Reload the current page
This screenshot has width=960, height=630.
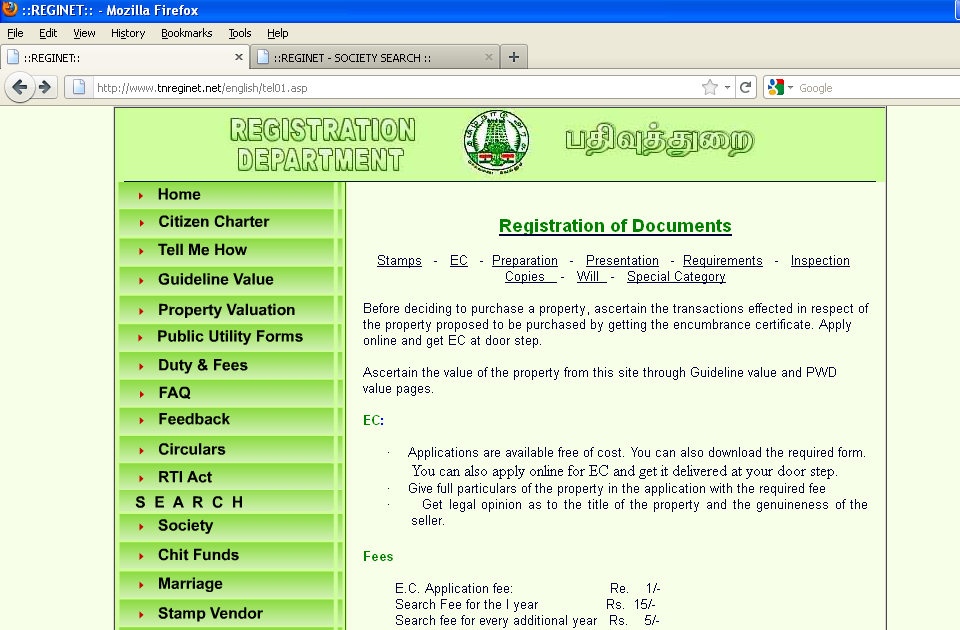click(746, 87)
